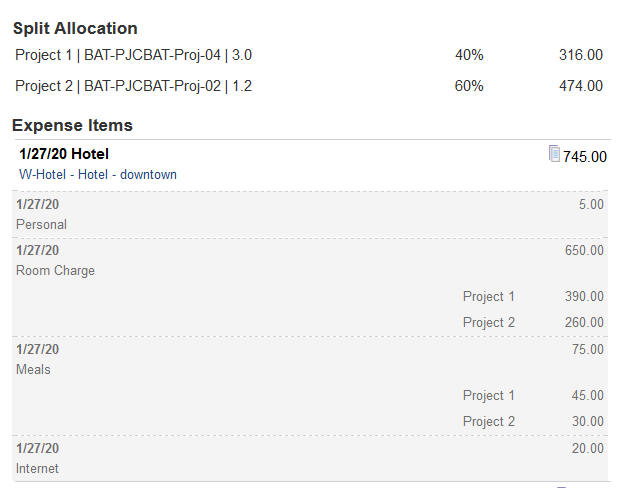Open the W-Hotel - Hotel - downtown link
This screenshot has width=620, height=488.
point(98,174)
